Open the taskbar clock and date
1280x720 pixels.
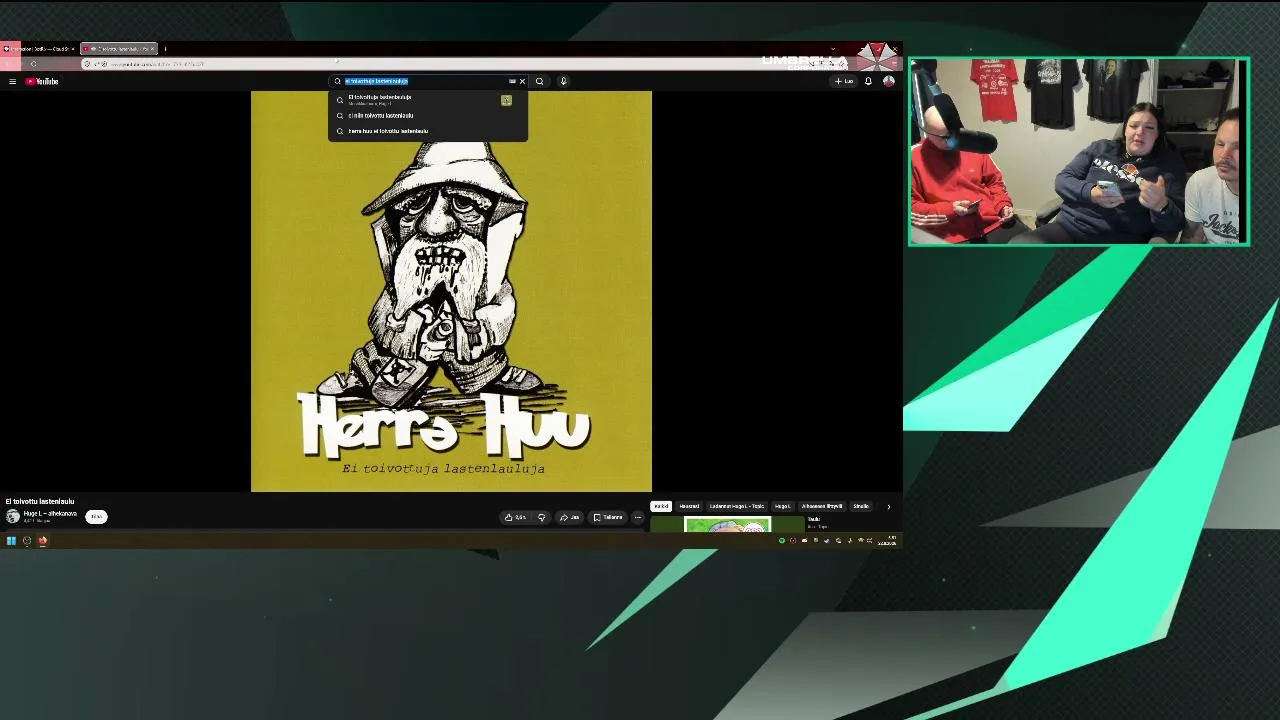[x=887, y=541]
